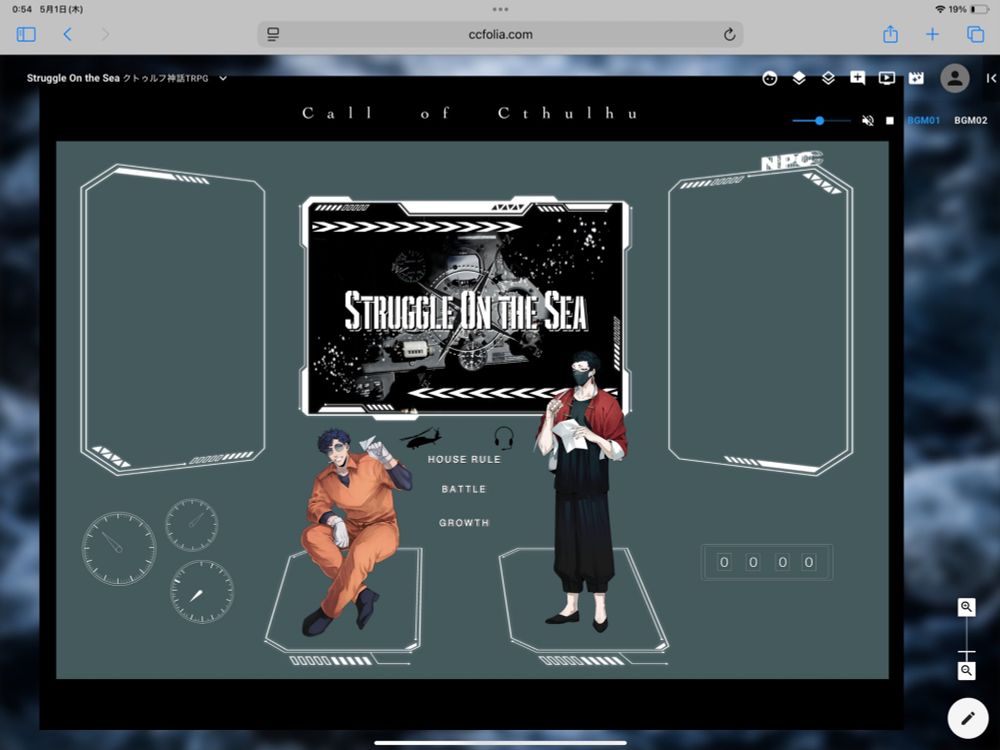
Task: Click the Struggle On the Sea title image
Action: click(x=466, y=308)
